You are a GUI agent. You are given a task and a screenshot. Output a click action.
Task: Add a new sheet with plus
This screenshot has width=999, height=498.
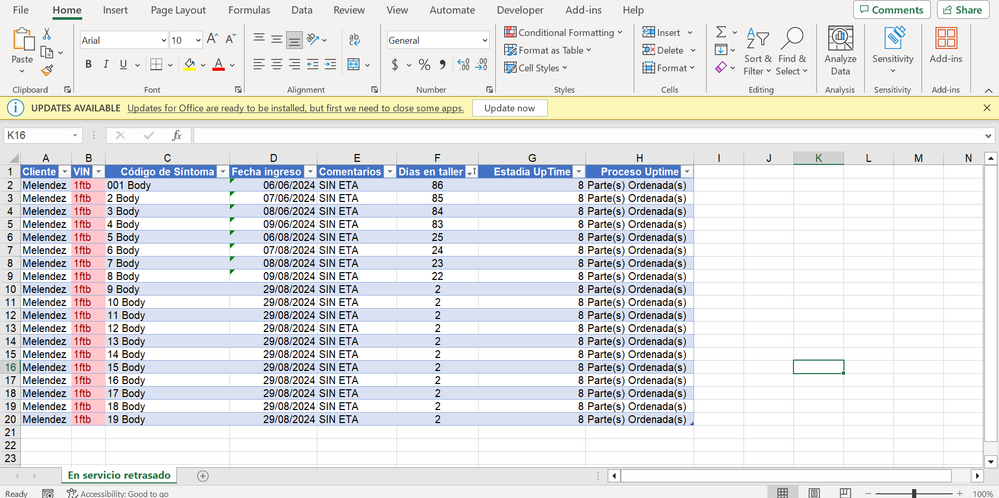coord(203,476)
